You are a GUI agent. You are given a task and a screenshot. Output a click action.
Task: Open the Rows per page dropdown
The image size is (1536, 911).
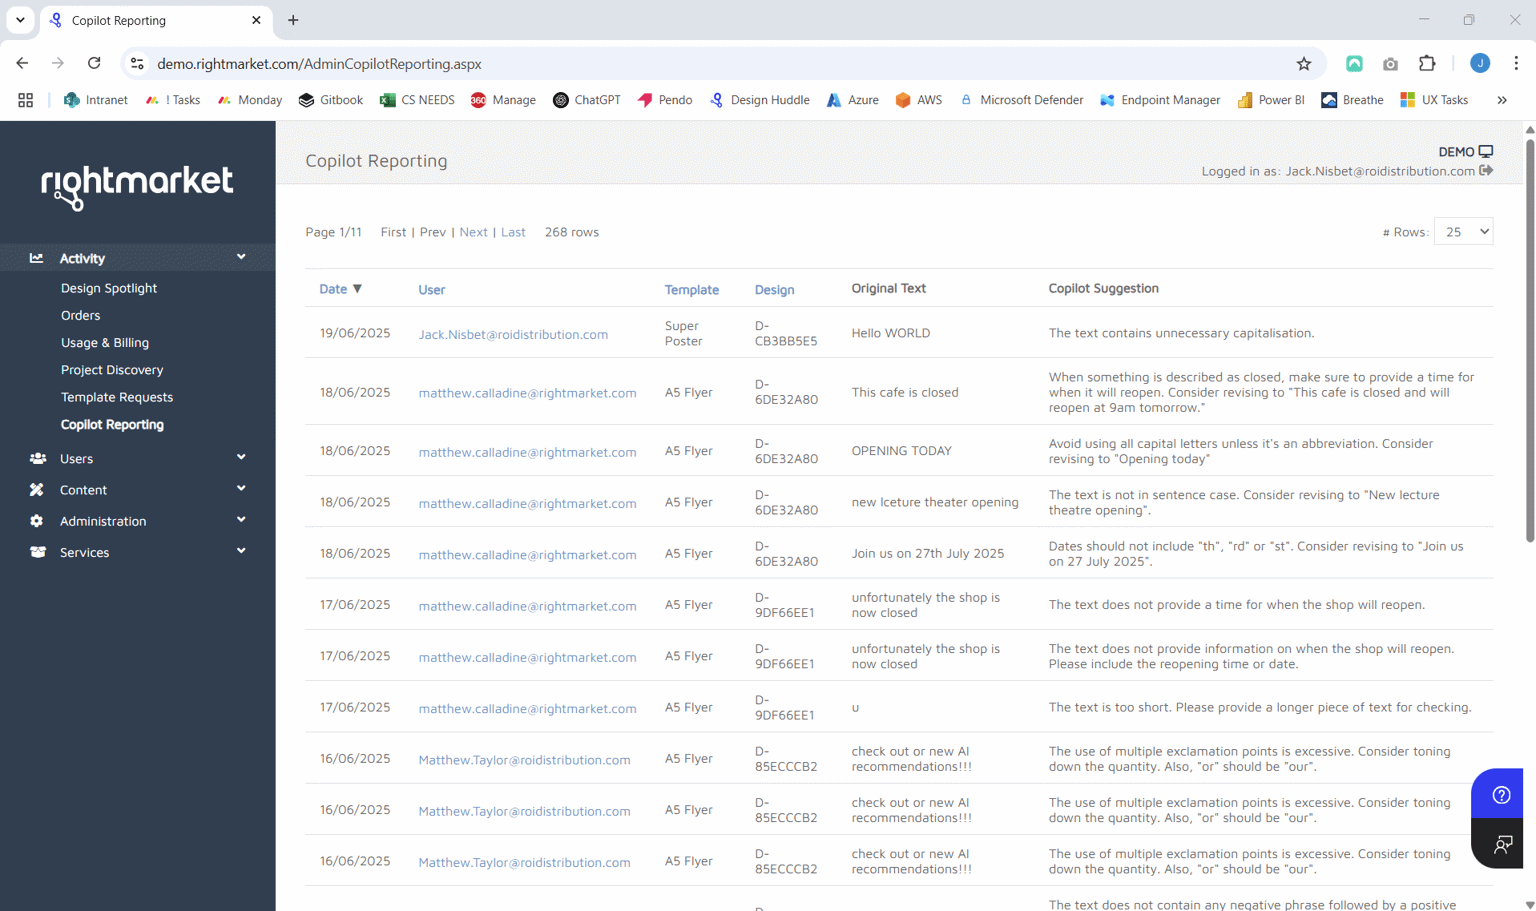pos(1463,232)
